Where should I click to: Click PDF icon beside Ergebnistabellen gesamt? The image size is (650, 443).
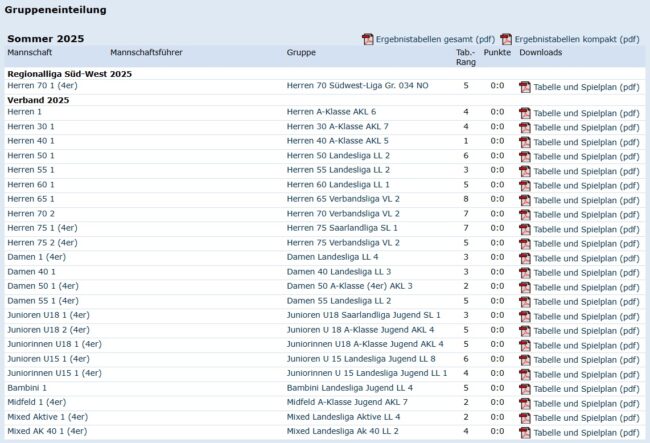point(367,39)
